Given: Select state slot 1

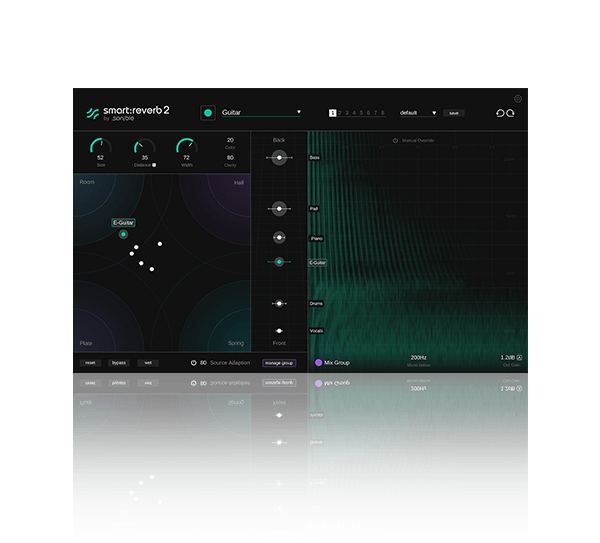Looking at the screenshot, I should click(333, 113).
